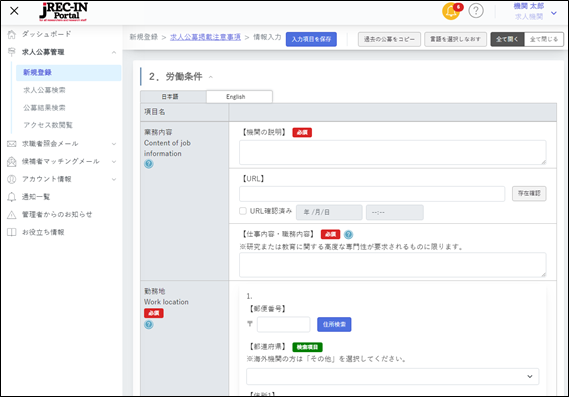Image resolution: width=569 pixels, height=397 pixels.
Task: Open アクセス数閲覧 in sidebar
Action: point(48,125)
